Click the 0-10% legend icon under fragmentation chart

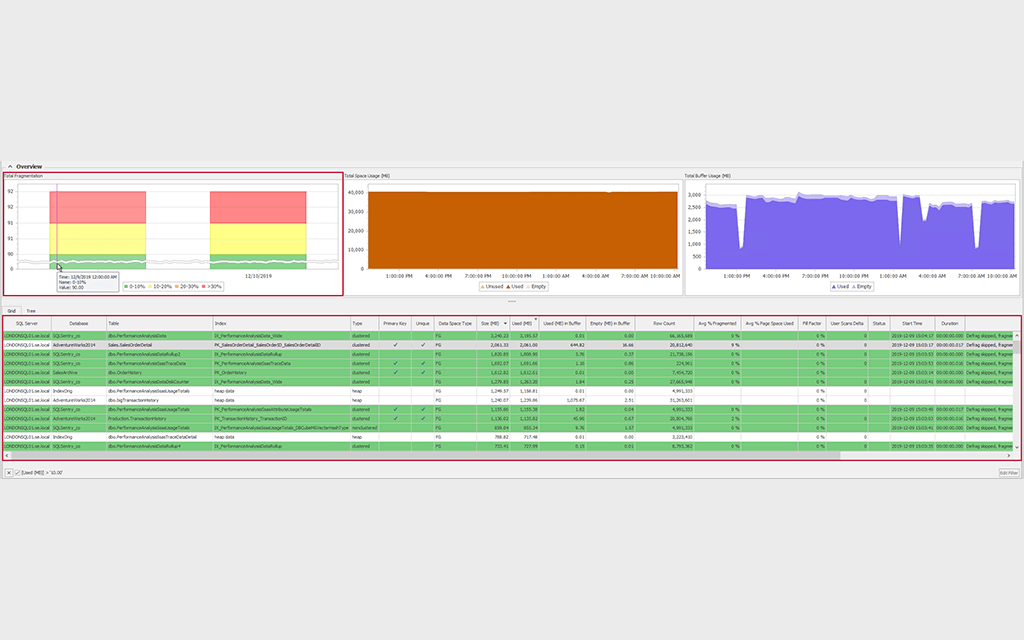(x=127, y=287)
